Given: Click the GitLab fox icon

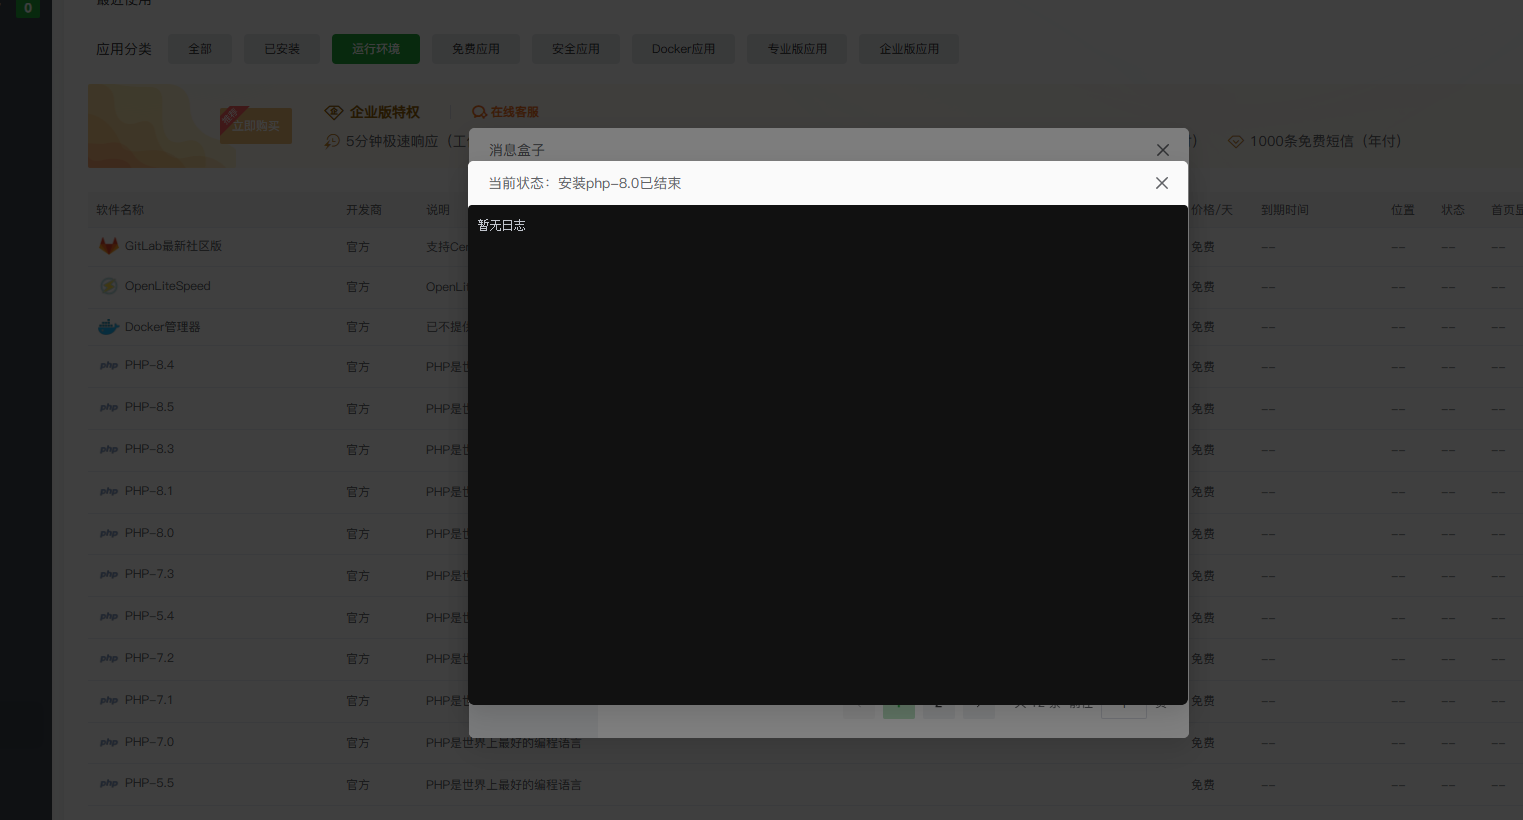Looking at the screenshot, I should (109, 246).
